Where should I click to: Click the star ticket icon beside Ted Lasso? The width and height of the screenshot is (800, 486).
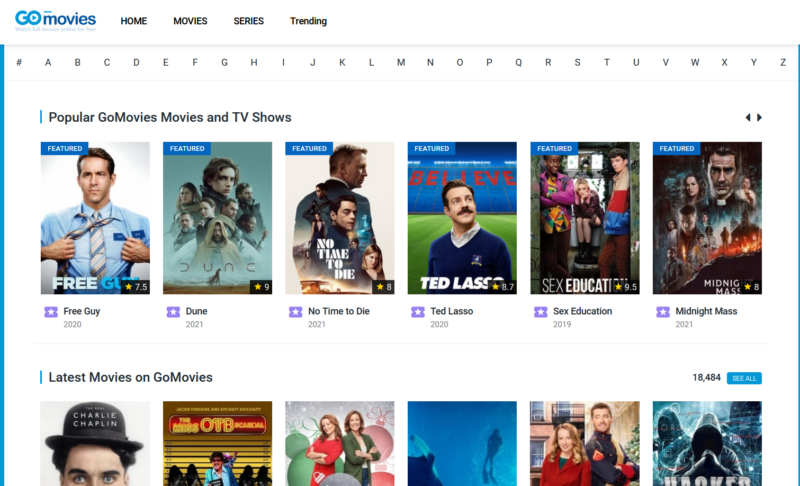coord(418,312)
